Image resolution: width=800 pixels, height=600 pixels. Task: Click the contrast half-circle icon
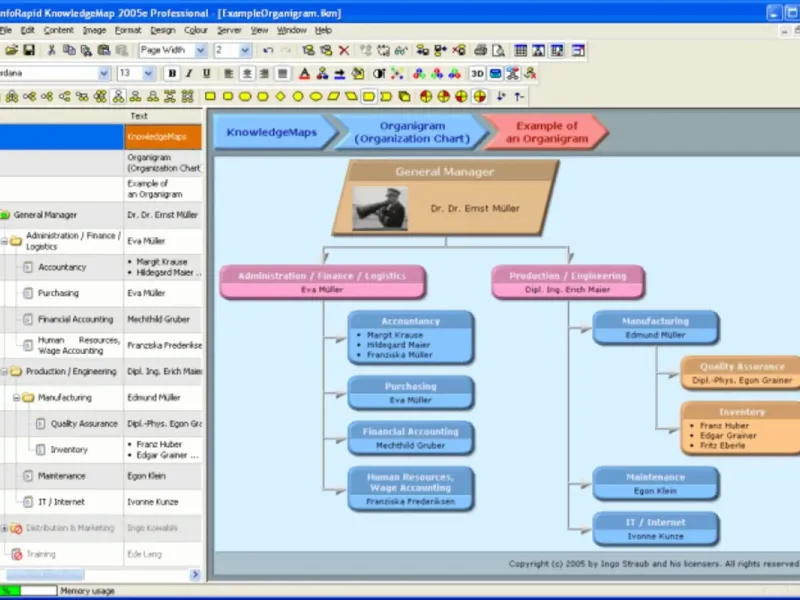pyautogui.click(x=379, y=73)
